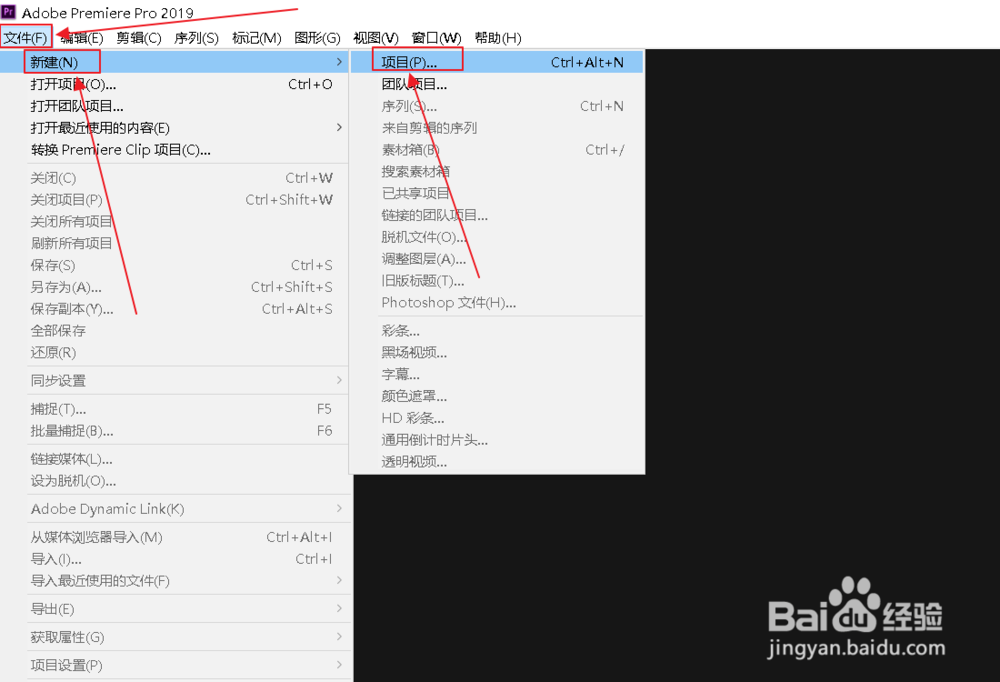Click 关闭项目(P) menu entry
1000x682 pixels.
click(175, 200)
